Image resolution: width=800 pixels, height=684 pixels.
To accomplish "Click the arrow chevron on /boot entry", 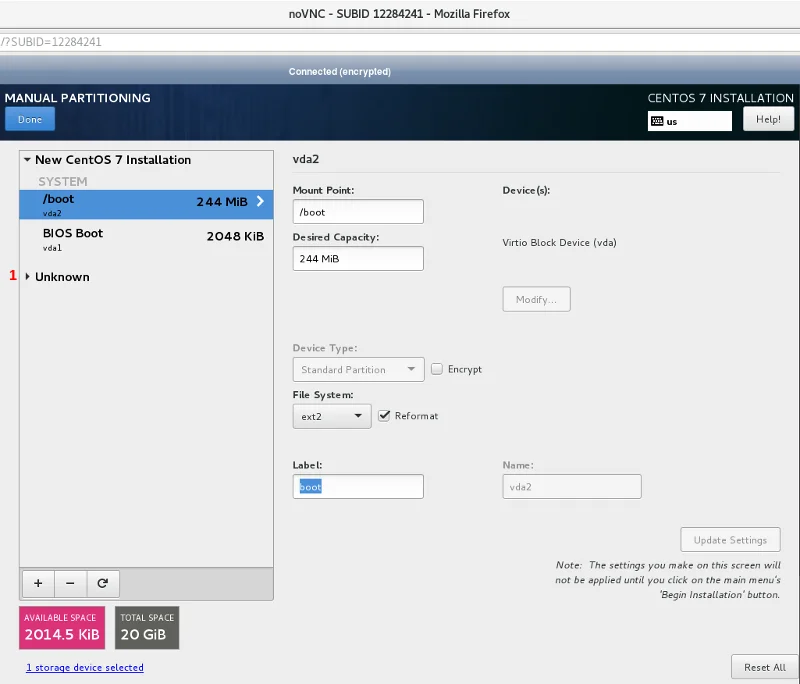I will pos(260,201).
